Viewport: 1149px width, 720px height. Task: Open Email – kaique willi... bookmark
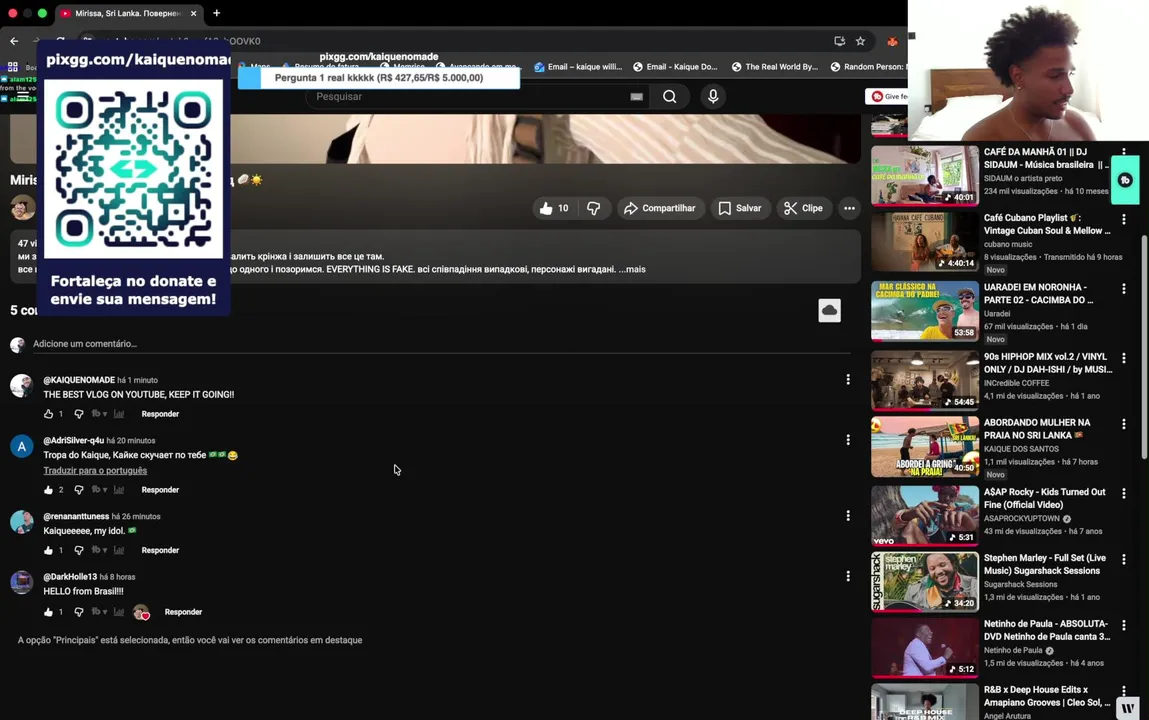click(x=577, y=67)
